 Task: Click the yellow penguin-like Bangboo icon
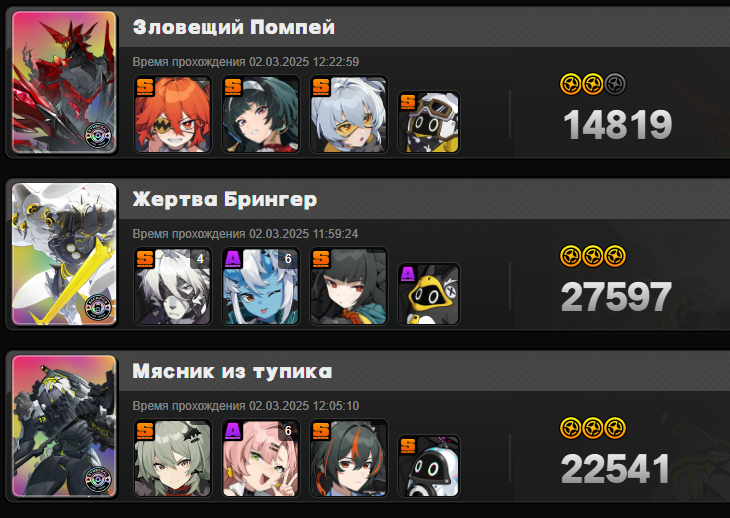(429, 294)
